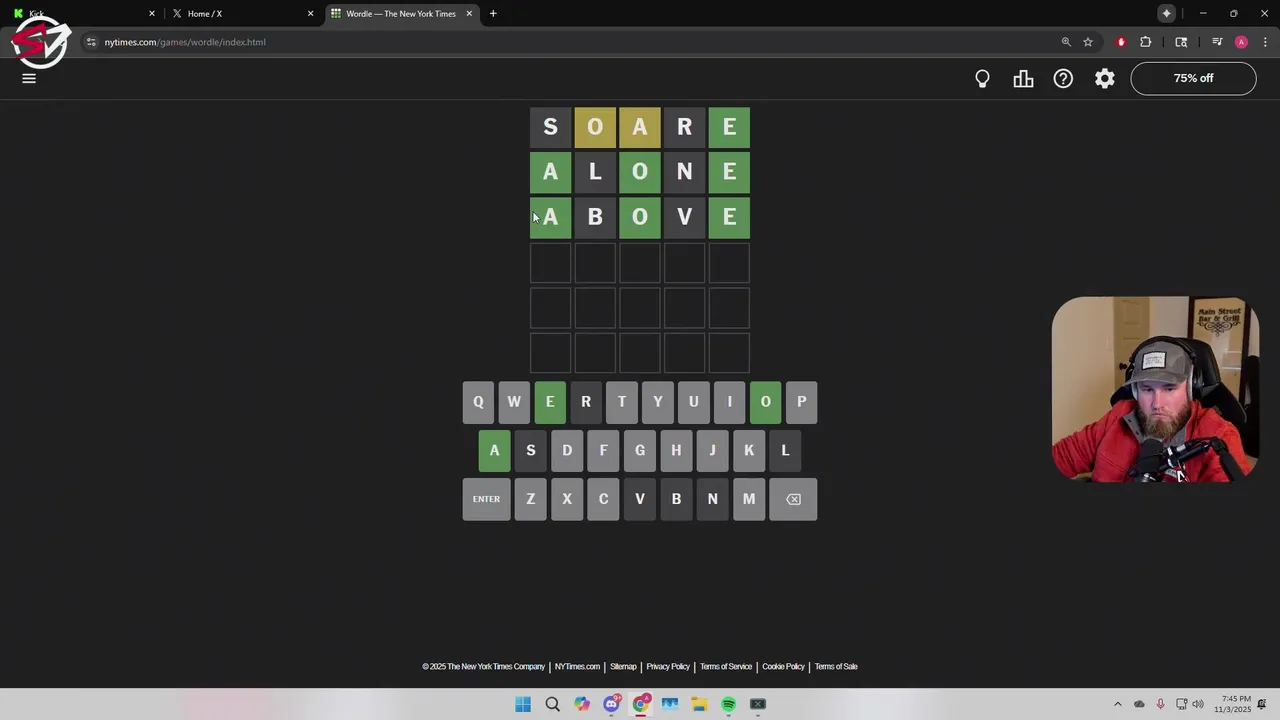The image size is (1280, 720).
Task: Tap the green E key on the keyboard
Action: pos(550,402)
